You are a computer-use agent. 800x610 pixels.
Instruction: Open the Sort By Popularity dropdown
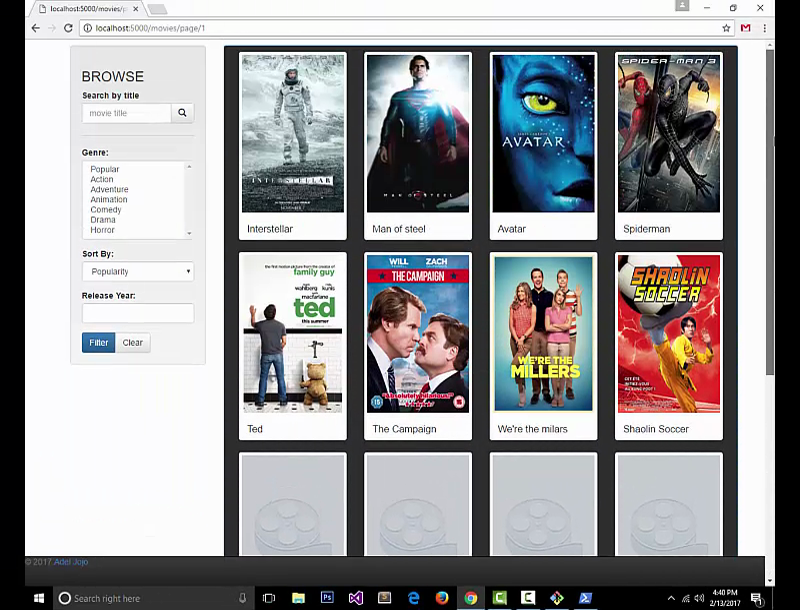pyautogui.click(x=138, y=271)
